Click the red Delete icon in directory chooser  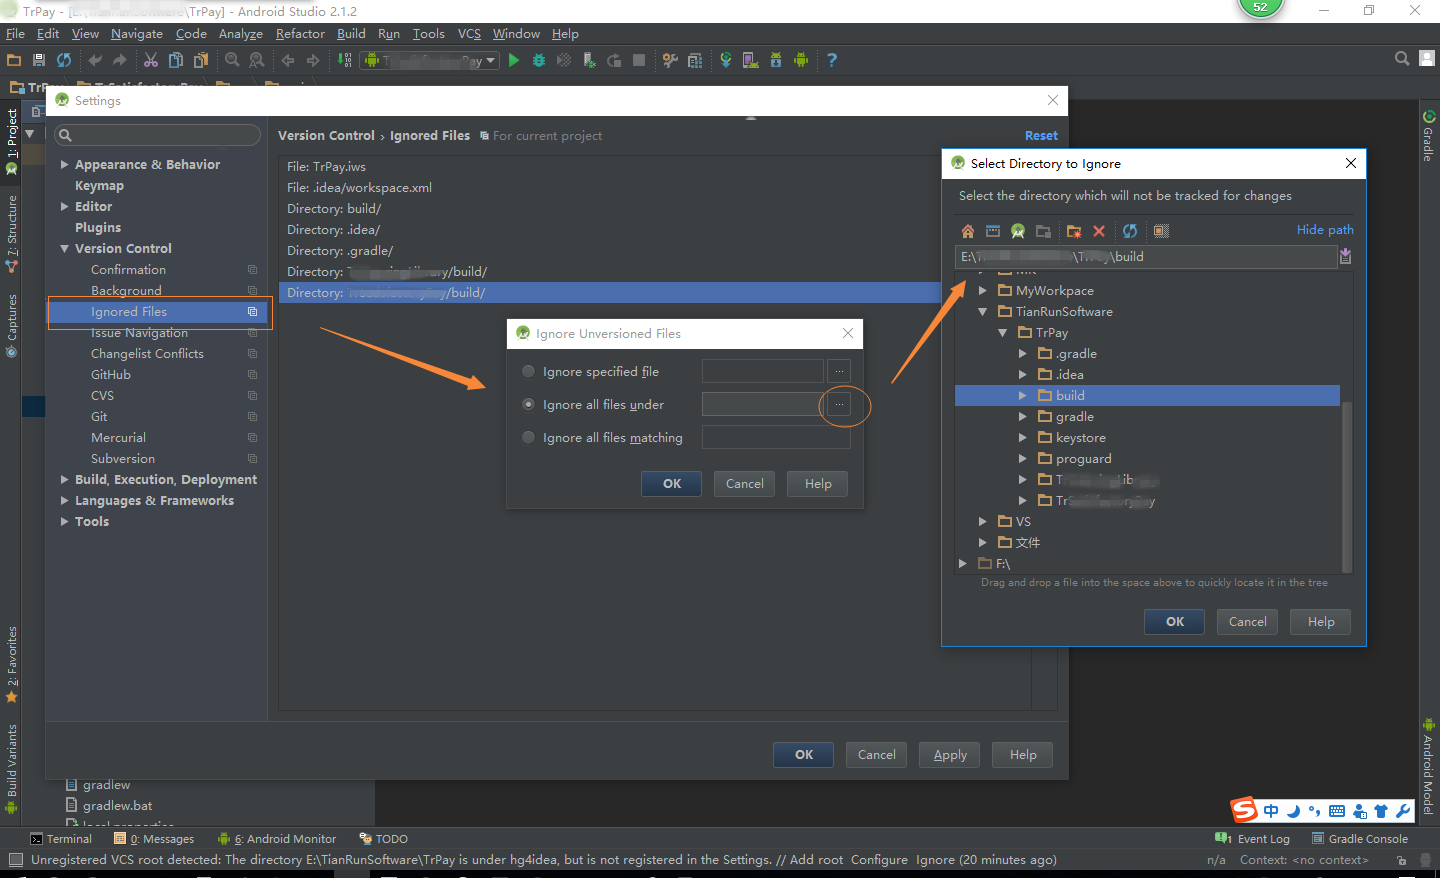click(1099, 231)
